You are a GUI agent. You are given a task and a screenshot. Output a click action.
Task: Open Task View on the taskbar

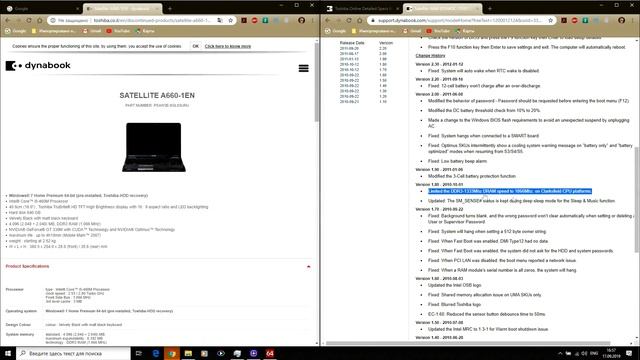(x=139, y=353)
